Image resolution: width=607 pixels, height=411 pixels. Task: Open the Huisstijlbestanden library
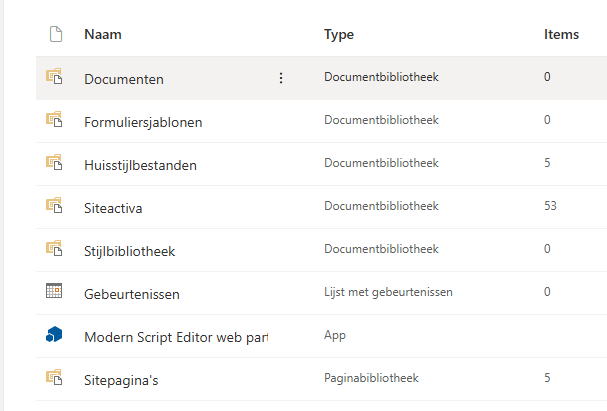(x=140, y=165)
